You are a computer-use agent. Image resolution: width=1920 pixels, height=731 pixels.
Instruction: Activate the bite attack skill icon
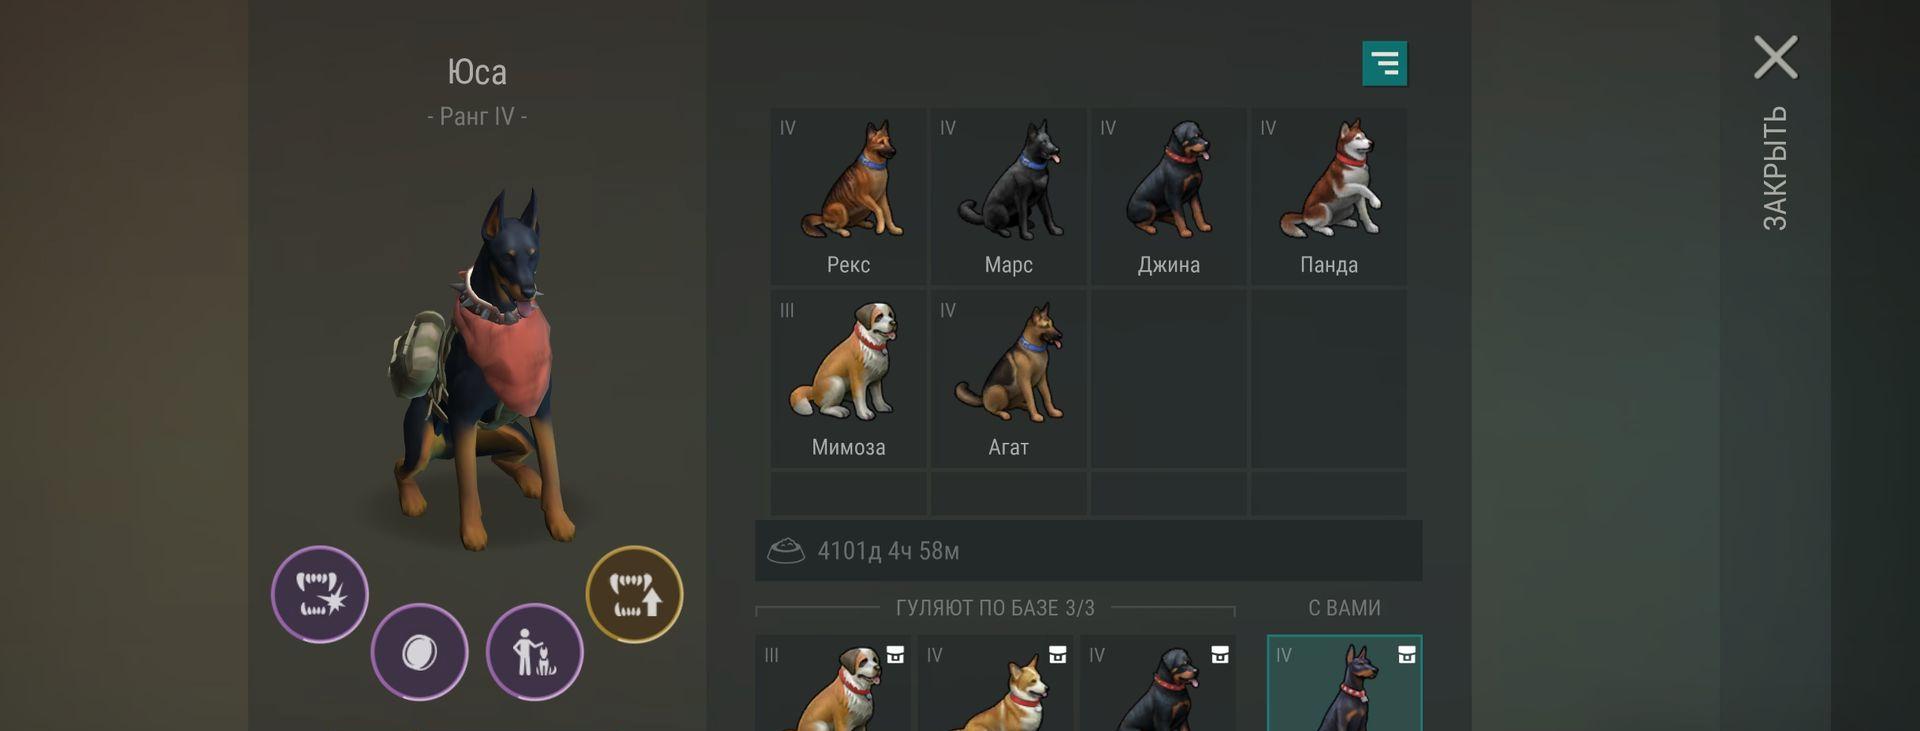[320, 594]
